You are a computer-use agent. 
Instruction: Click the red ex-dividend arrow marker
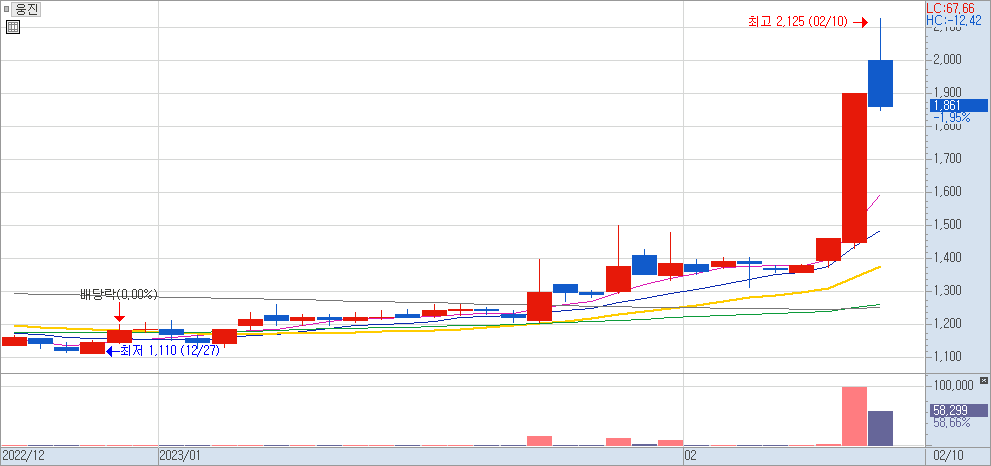120,318
